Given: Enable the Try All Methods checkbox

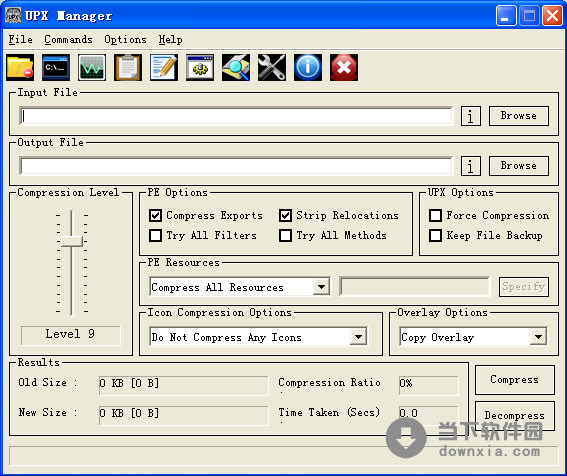Looking at the screenshot, I should tap(285, 235).
